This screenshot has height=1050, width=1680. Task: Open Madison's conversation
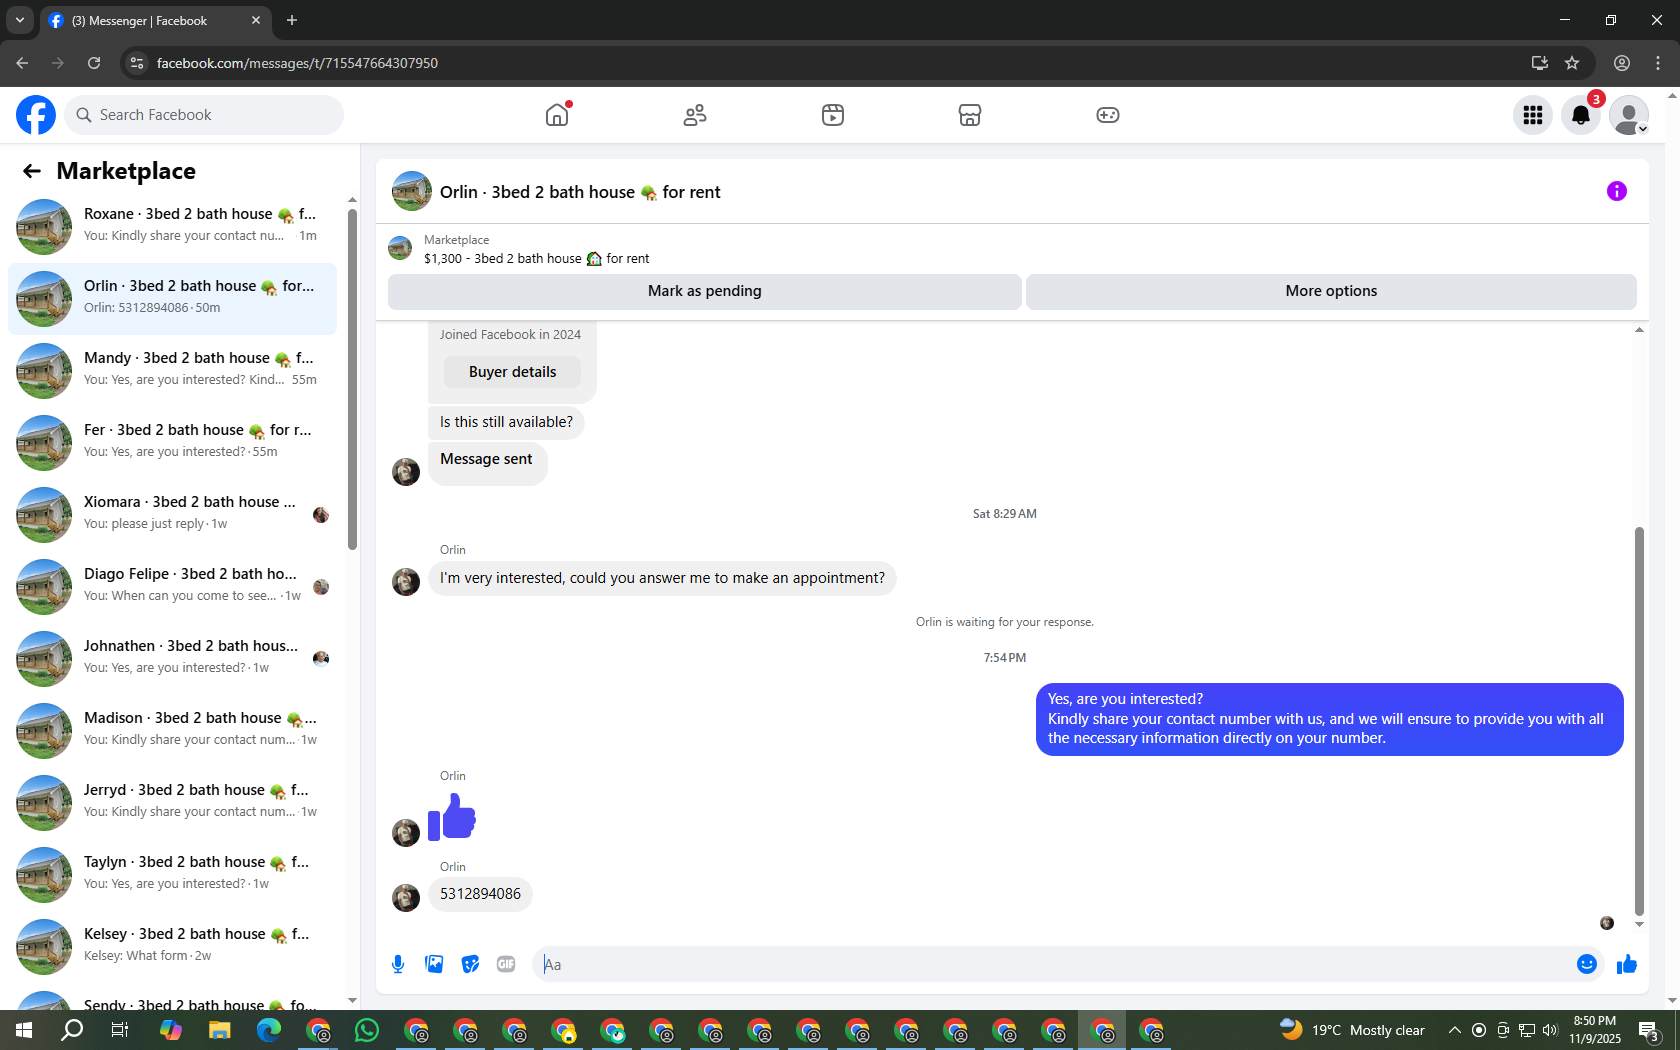point(172,730)
